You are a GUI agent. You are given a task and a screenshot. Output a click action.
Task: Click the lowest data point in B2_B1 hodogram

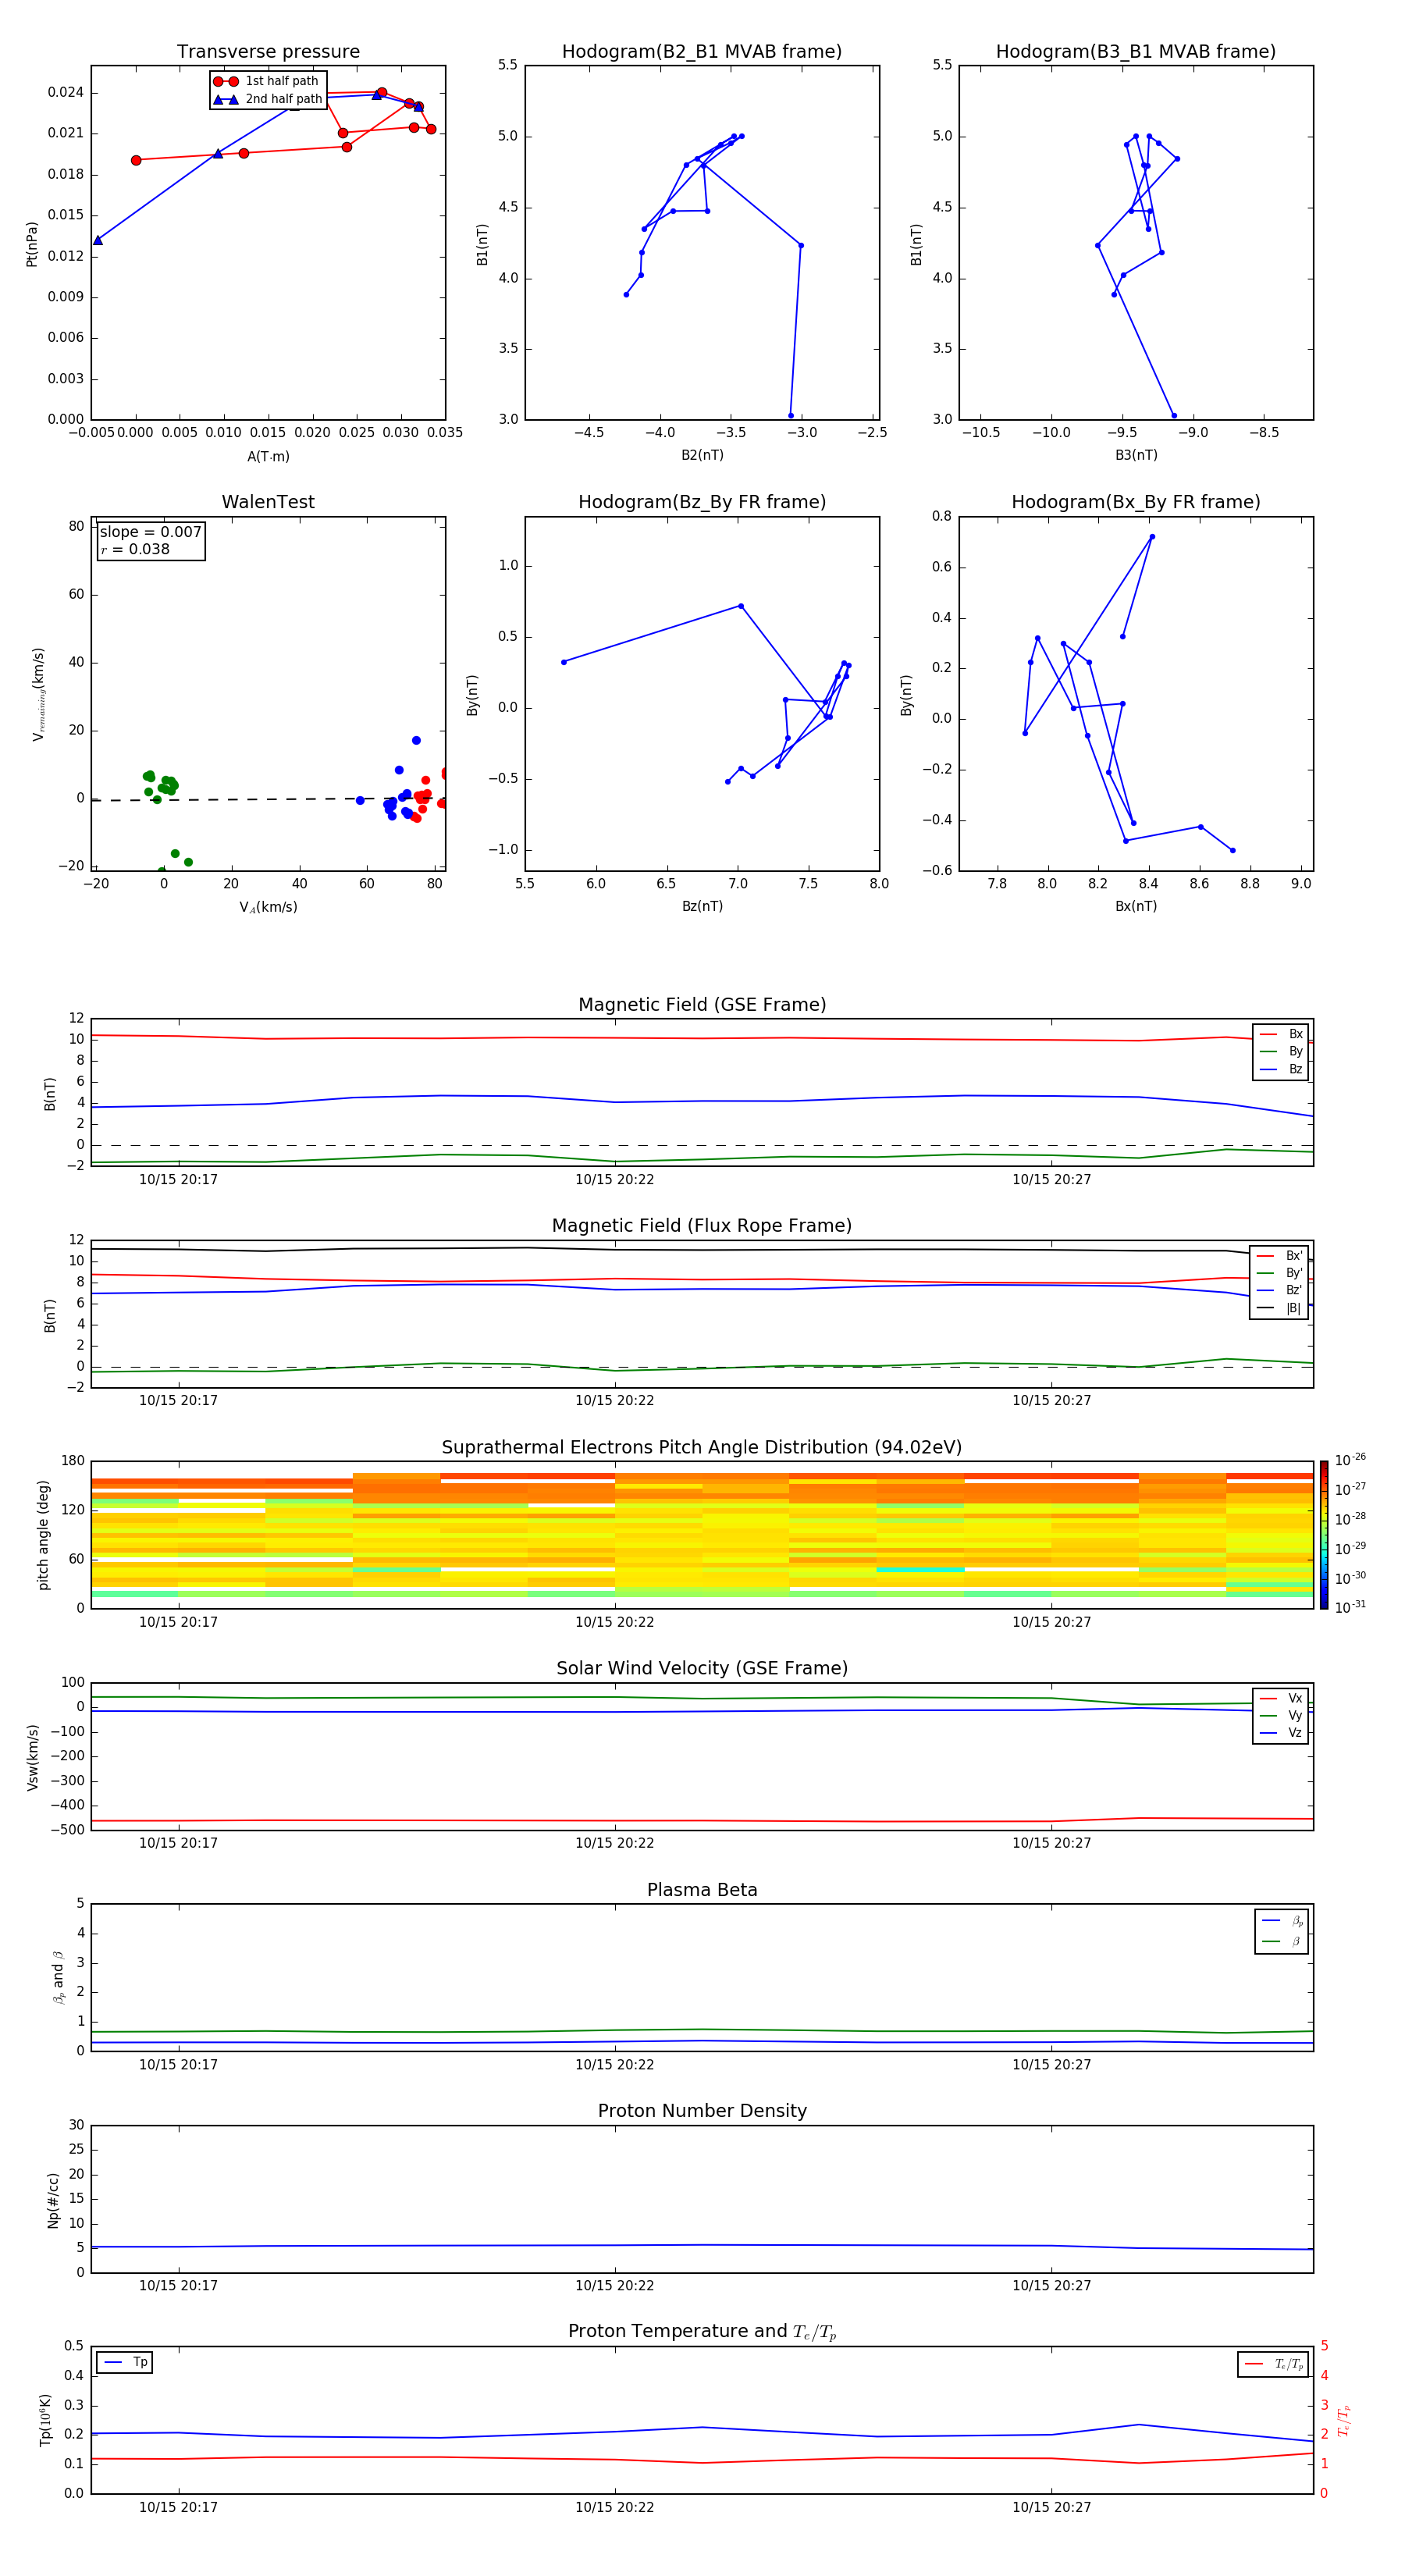(791, 415)
